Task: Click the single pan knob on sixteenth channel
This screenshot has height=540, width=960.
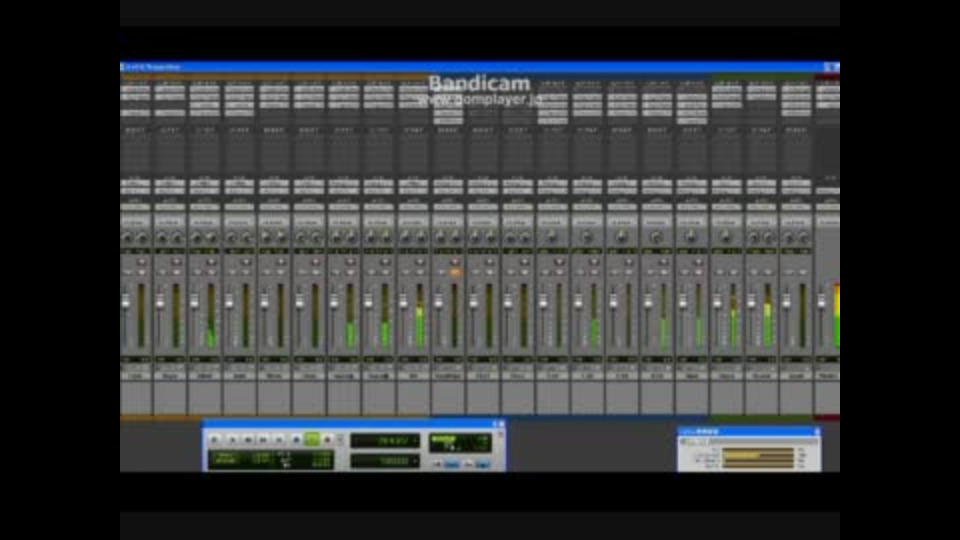Action: tap(656, 237)
